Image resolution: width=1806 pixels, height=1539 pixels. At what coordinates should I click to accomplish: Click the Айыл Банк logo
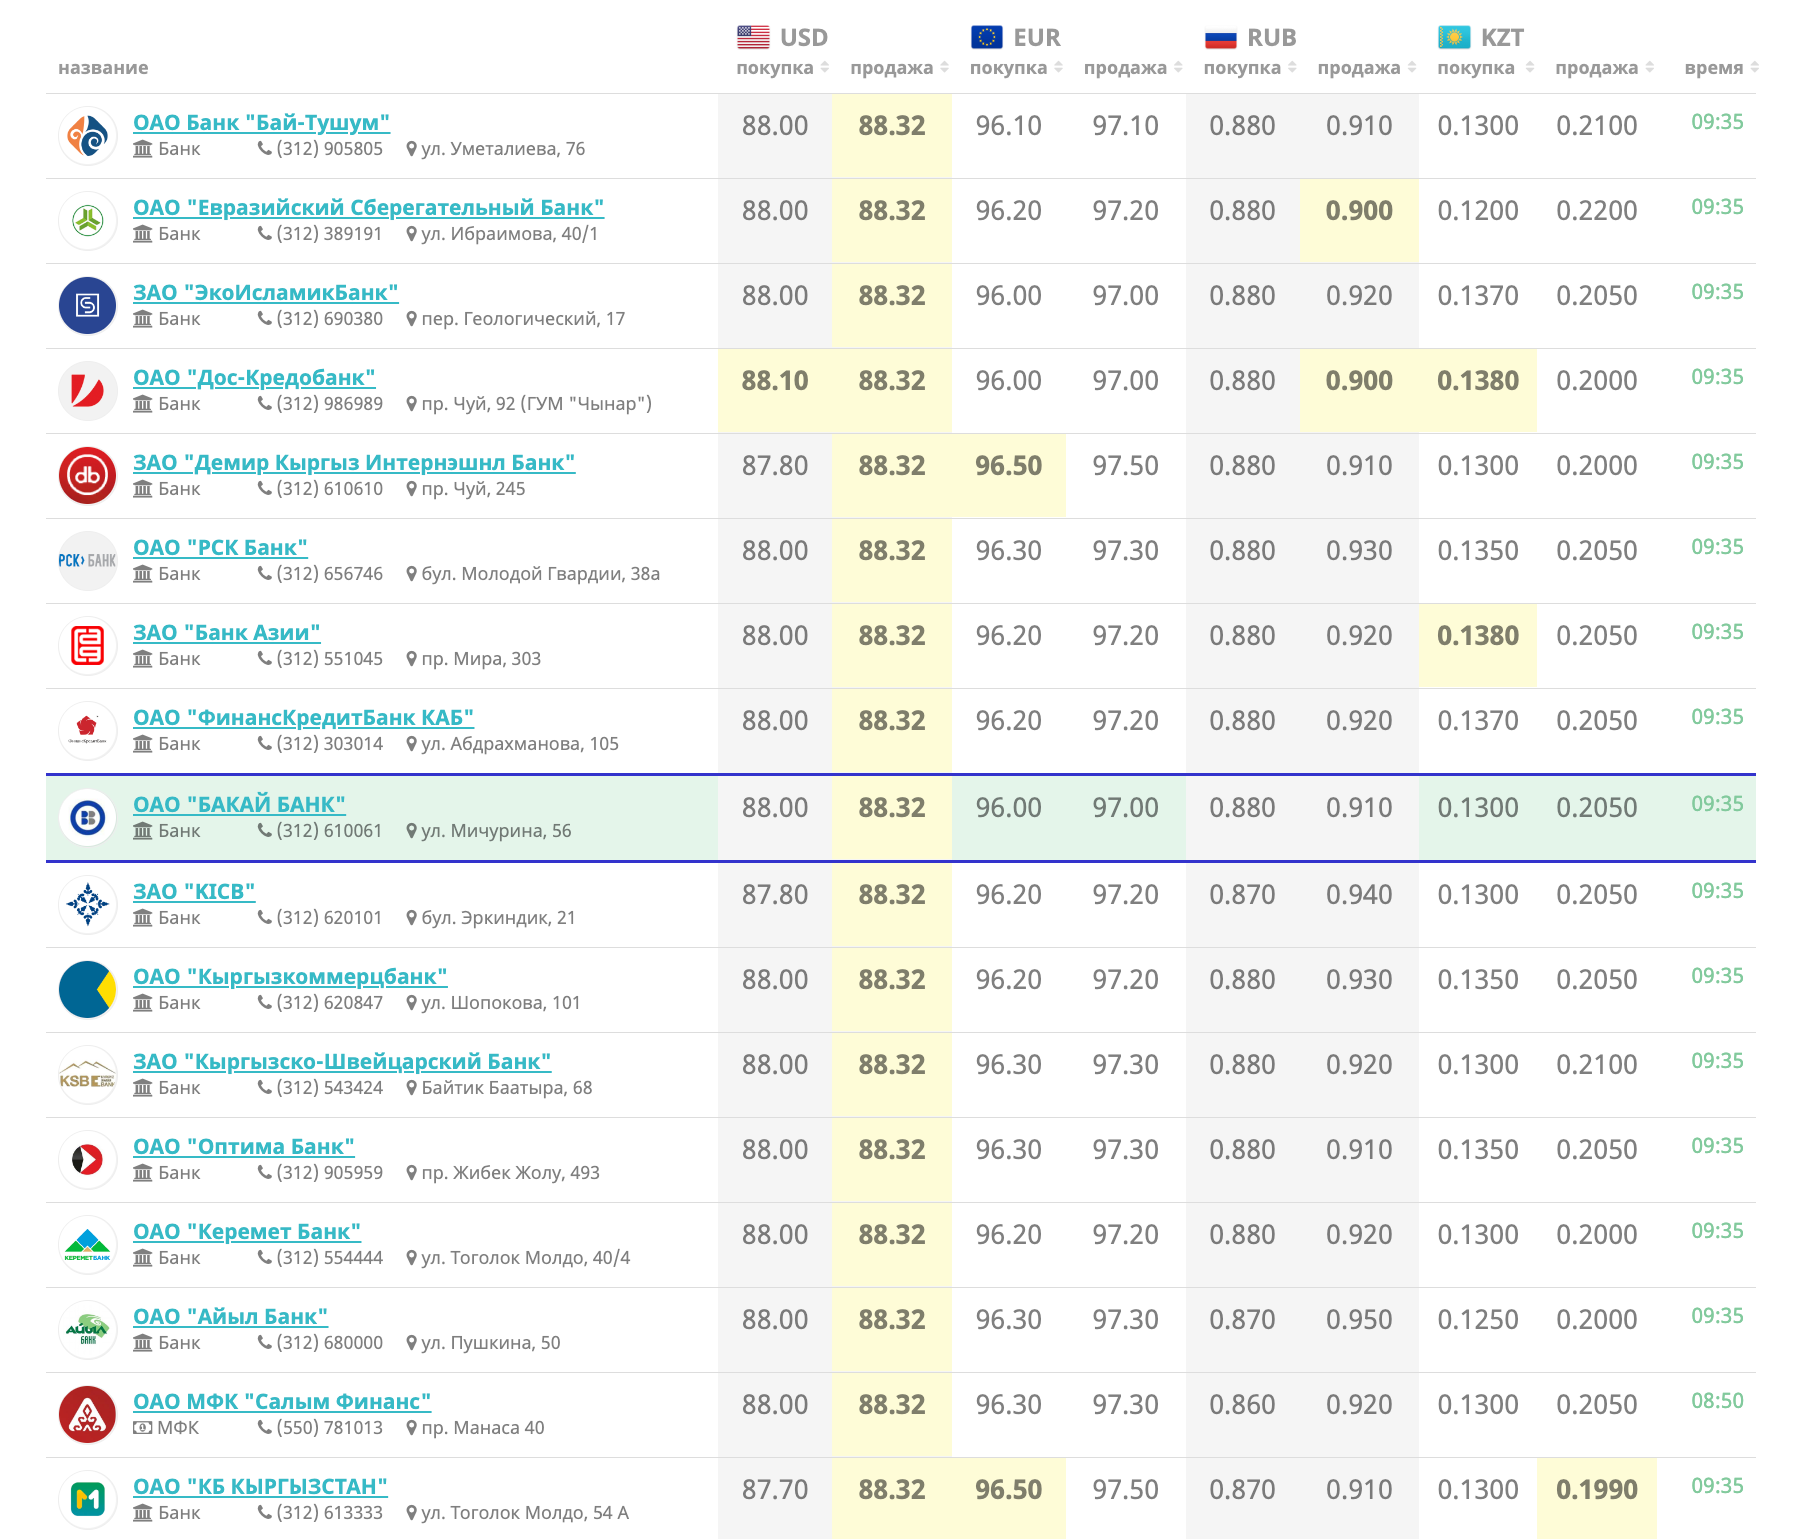coord(88,1330)
